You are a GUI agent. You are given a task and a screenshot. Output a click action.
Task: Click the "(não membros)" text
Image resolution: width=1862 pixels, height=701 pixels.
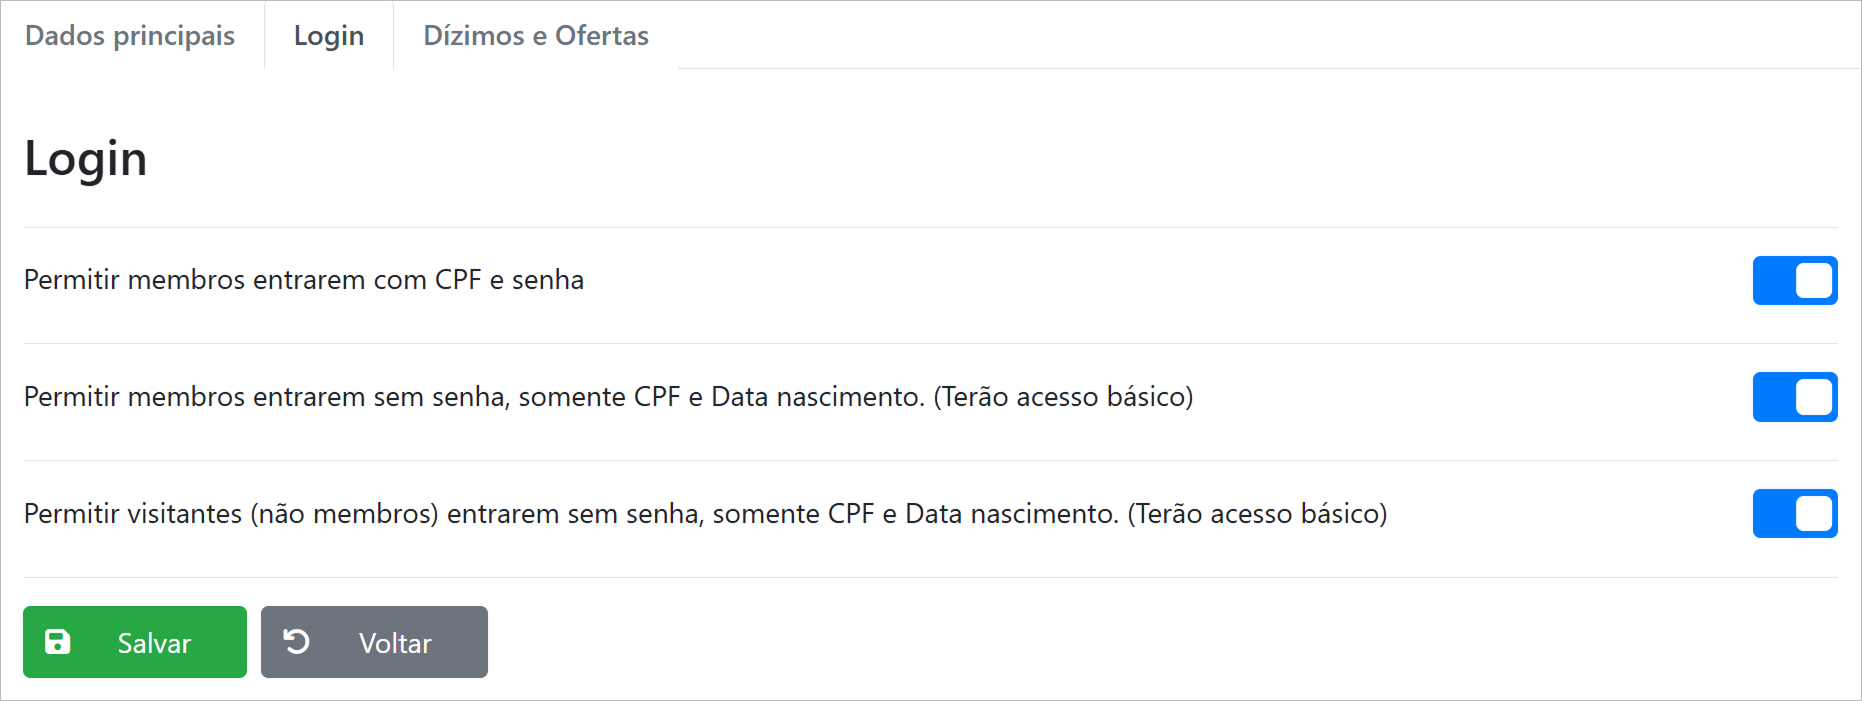(x=344, y=514)
